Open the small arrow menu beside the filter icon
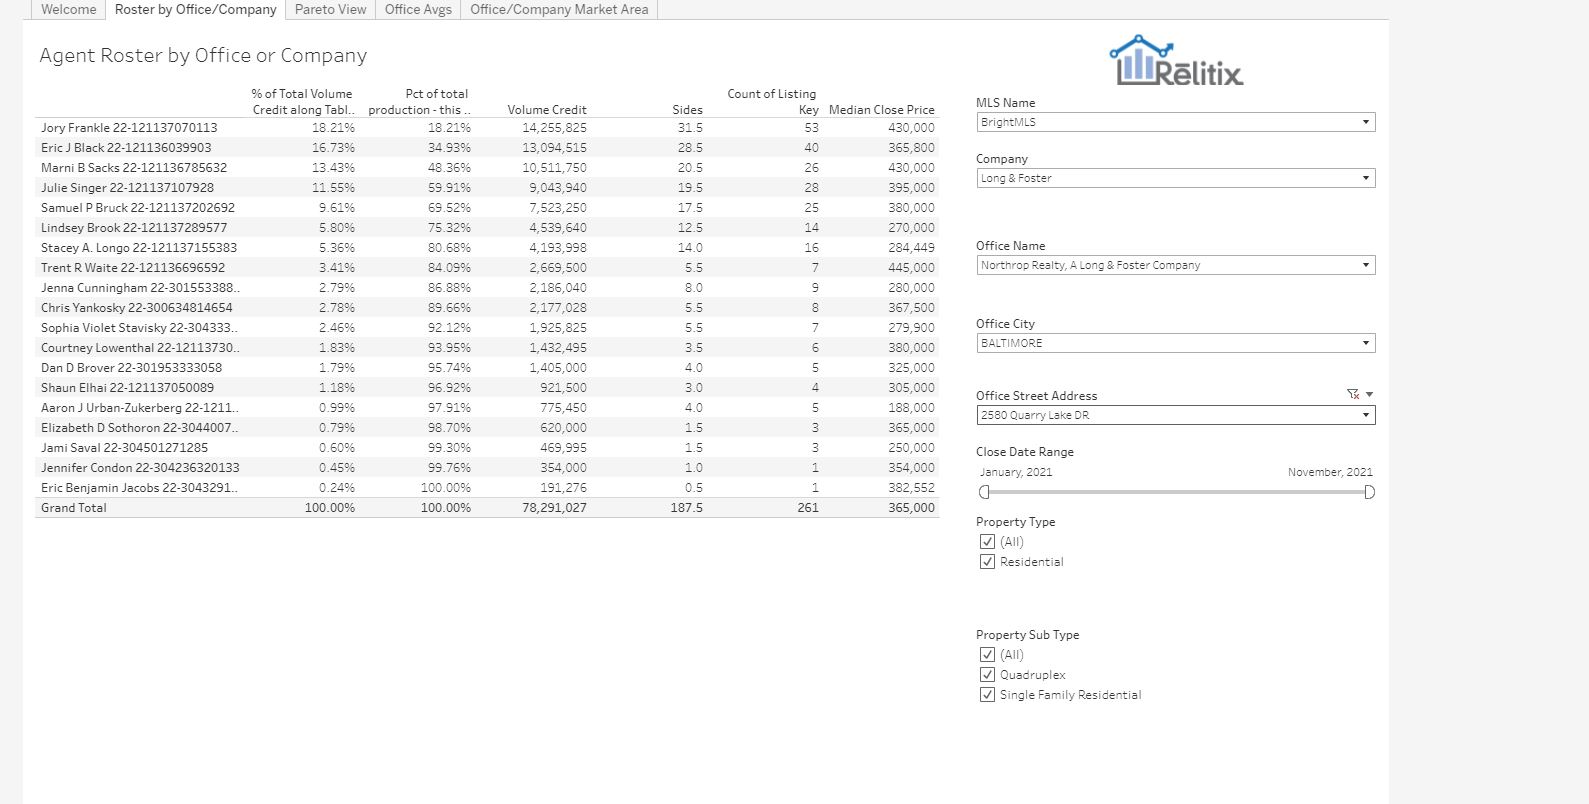The width and height of the screenshot is (1589, 804). (1369, 395)
